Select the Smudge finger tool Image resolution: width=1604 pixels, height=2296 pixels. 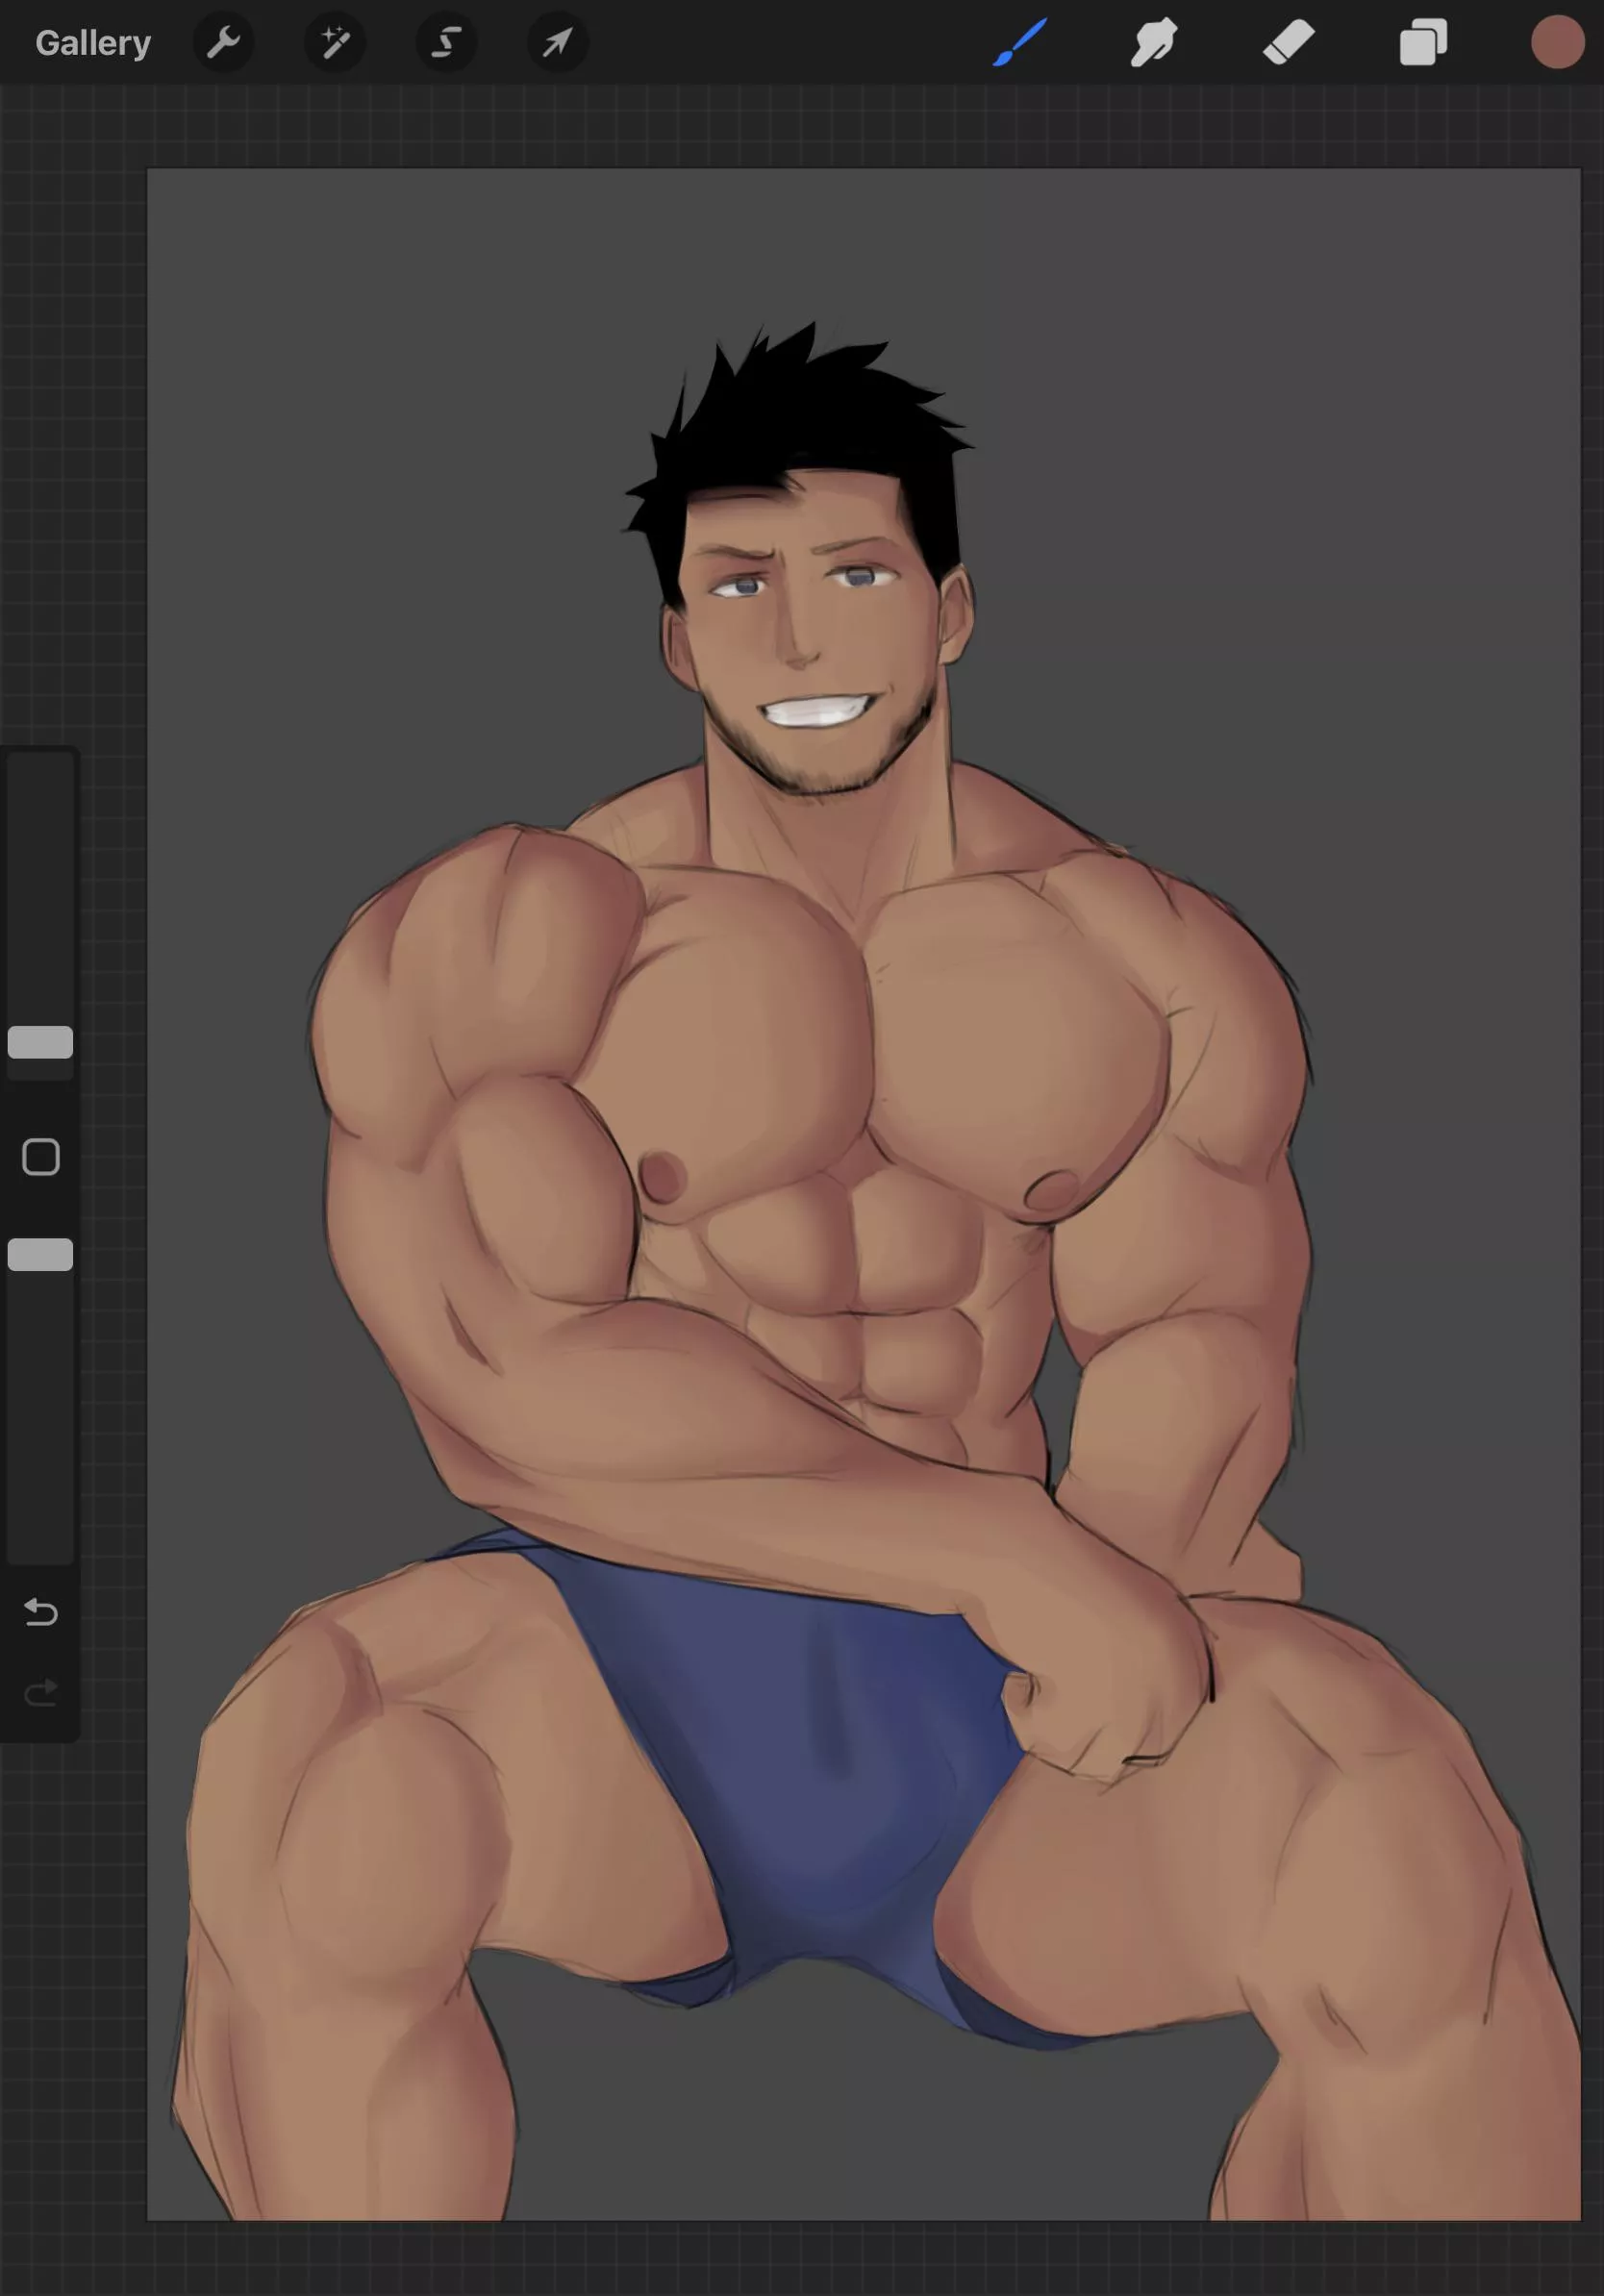coord(1153,43)
